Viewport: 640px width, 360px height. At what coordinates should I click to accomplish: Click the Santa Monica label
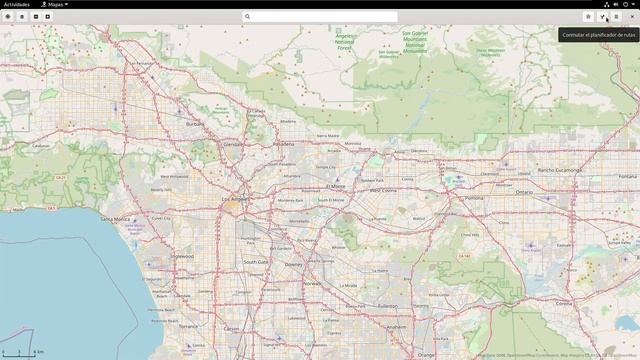click(x=115, y=219)
